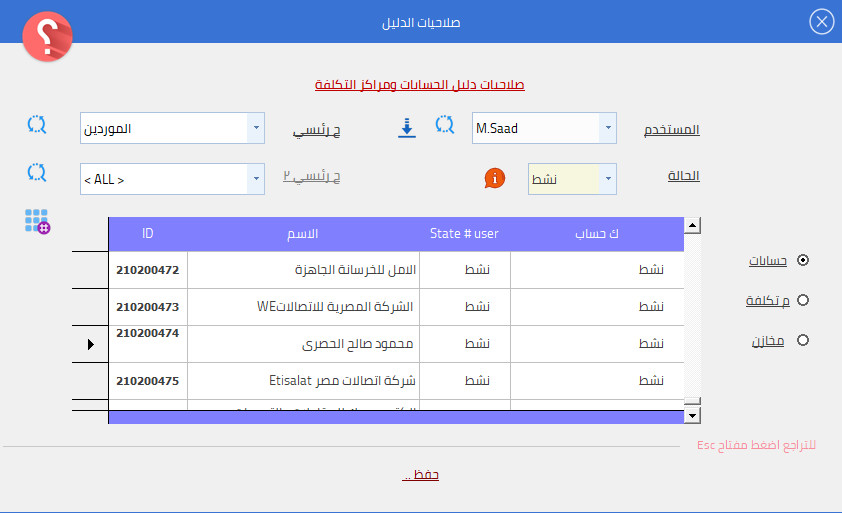
Task: Expand the نشط status dropdown
Action: click(x=608, y=180)
